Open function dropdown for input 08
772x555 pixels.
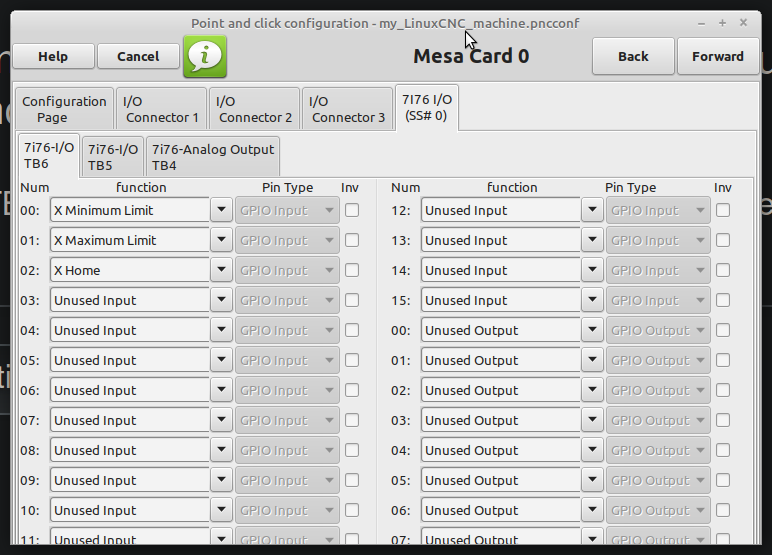(x=222, y=451)
